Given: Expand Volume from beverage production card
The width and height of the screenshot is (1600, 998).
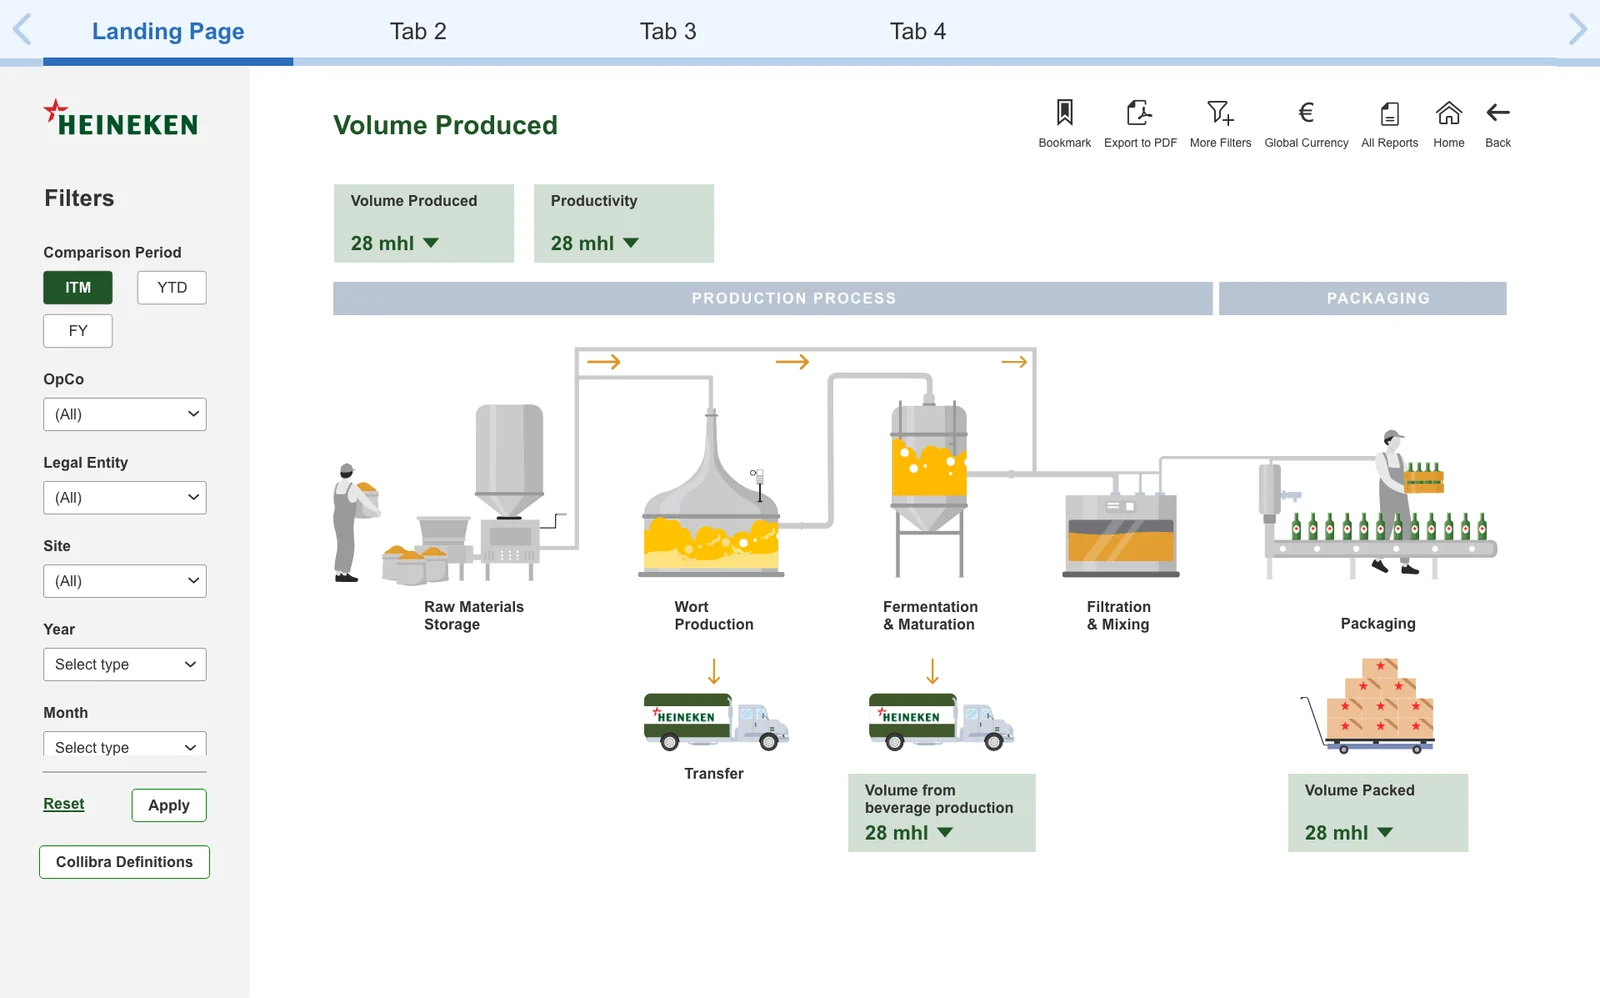Looking at the screenshot, I should pyautogui.click(x=942, y=813).
